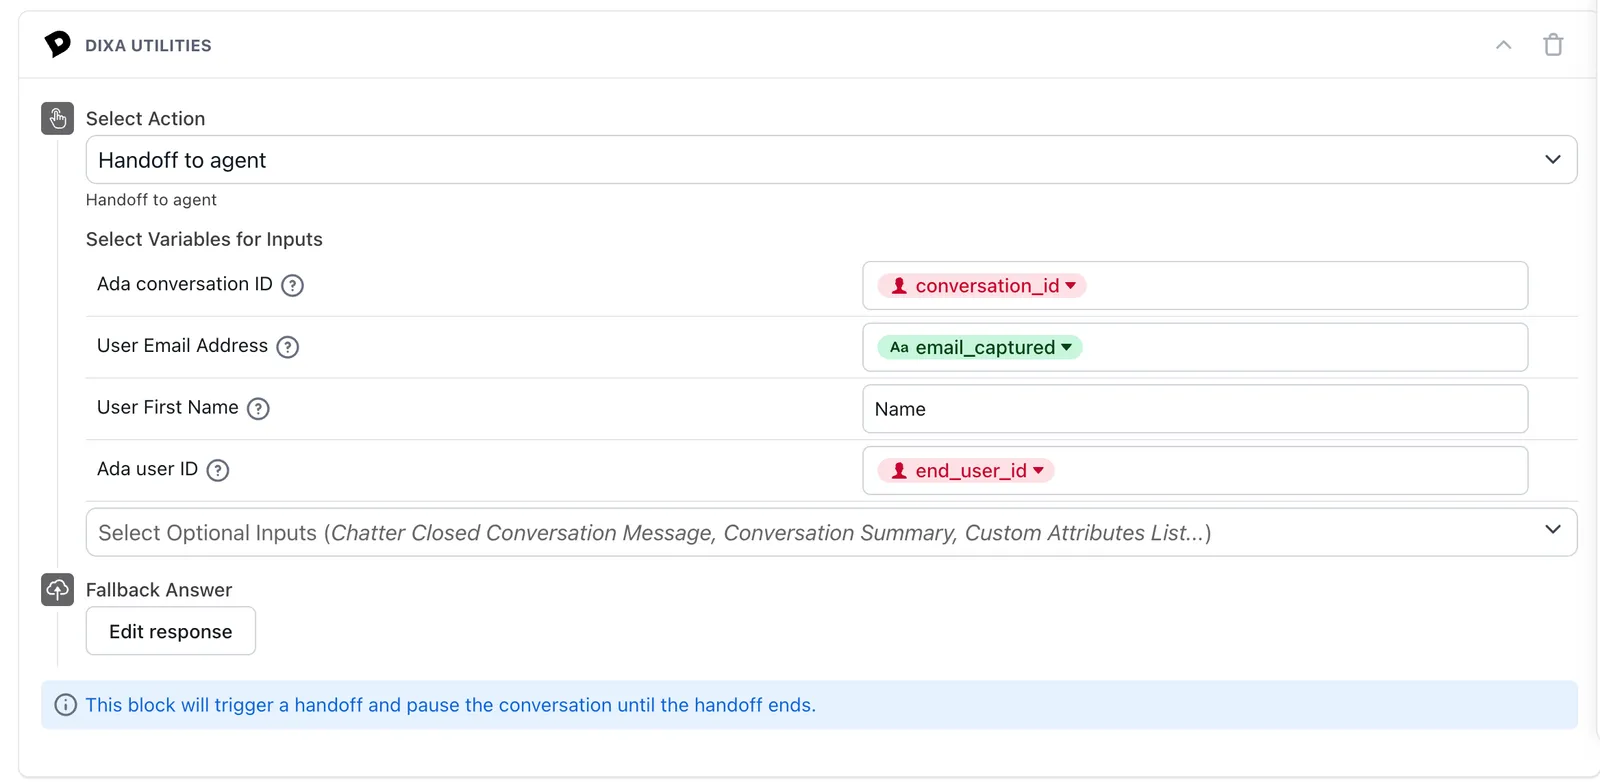Click the person icon on conversation_id chip
This screenshot has height=782, width=1600.
(x=899, y=286)
